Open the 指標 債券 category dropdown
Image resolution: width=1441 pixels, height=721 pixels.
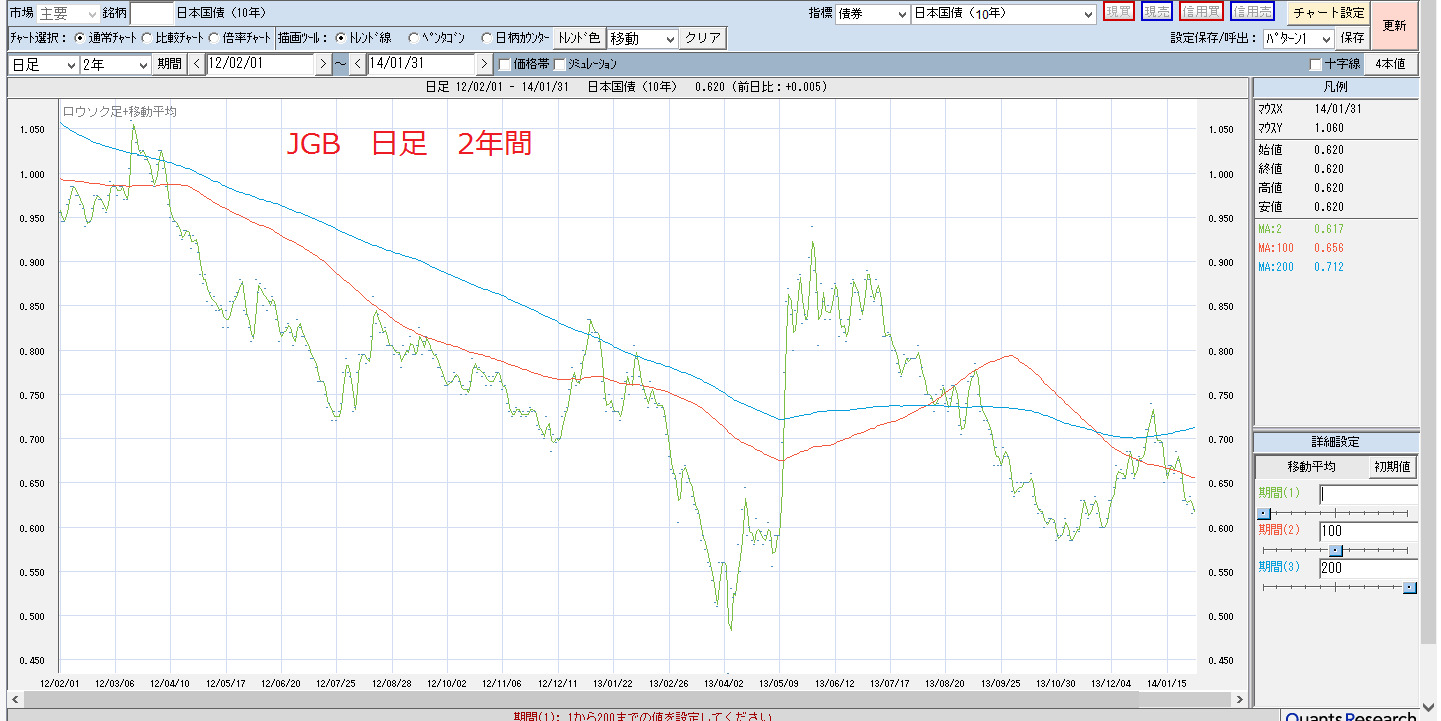[872, 14]
